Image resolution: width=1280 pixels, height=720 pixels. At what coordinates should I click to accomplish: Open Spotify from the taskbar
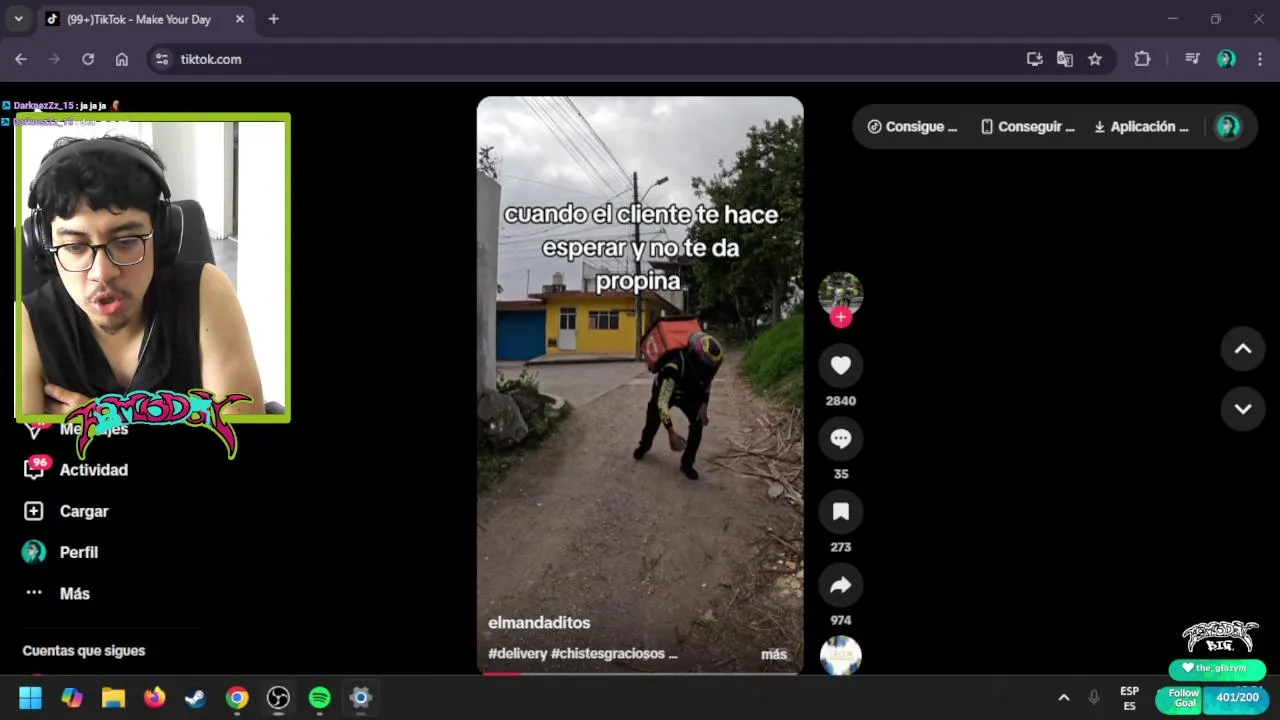[x=320, y=697]
